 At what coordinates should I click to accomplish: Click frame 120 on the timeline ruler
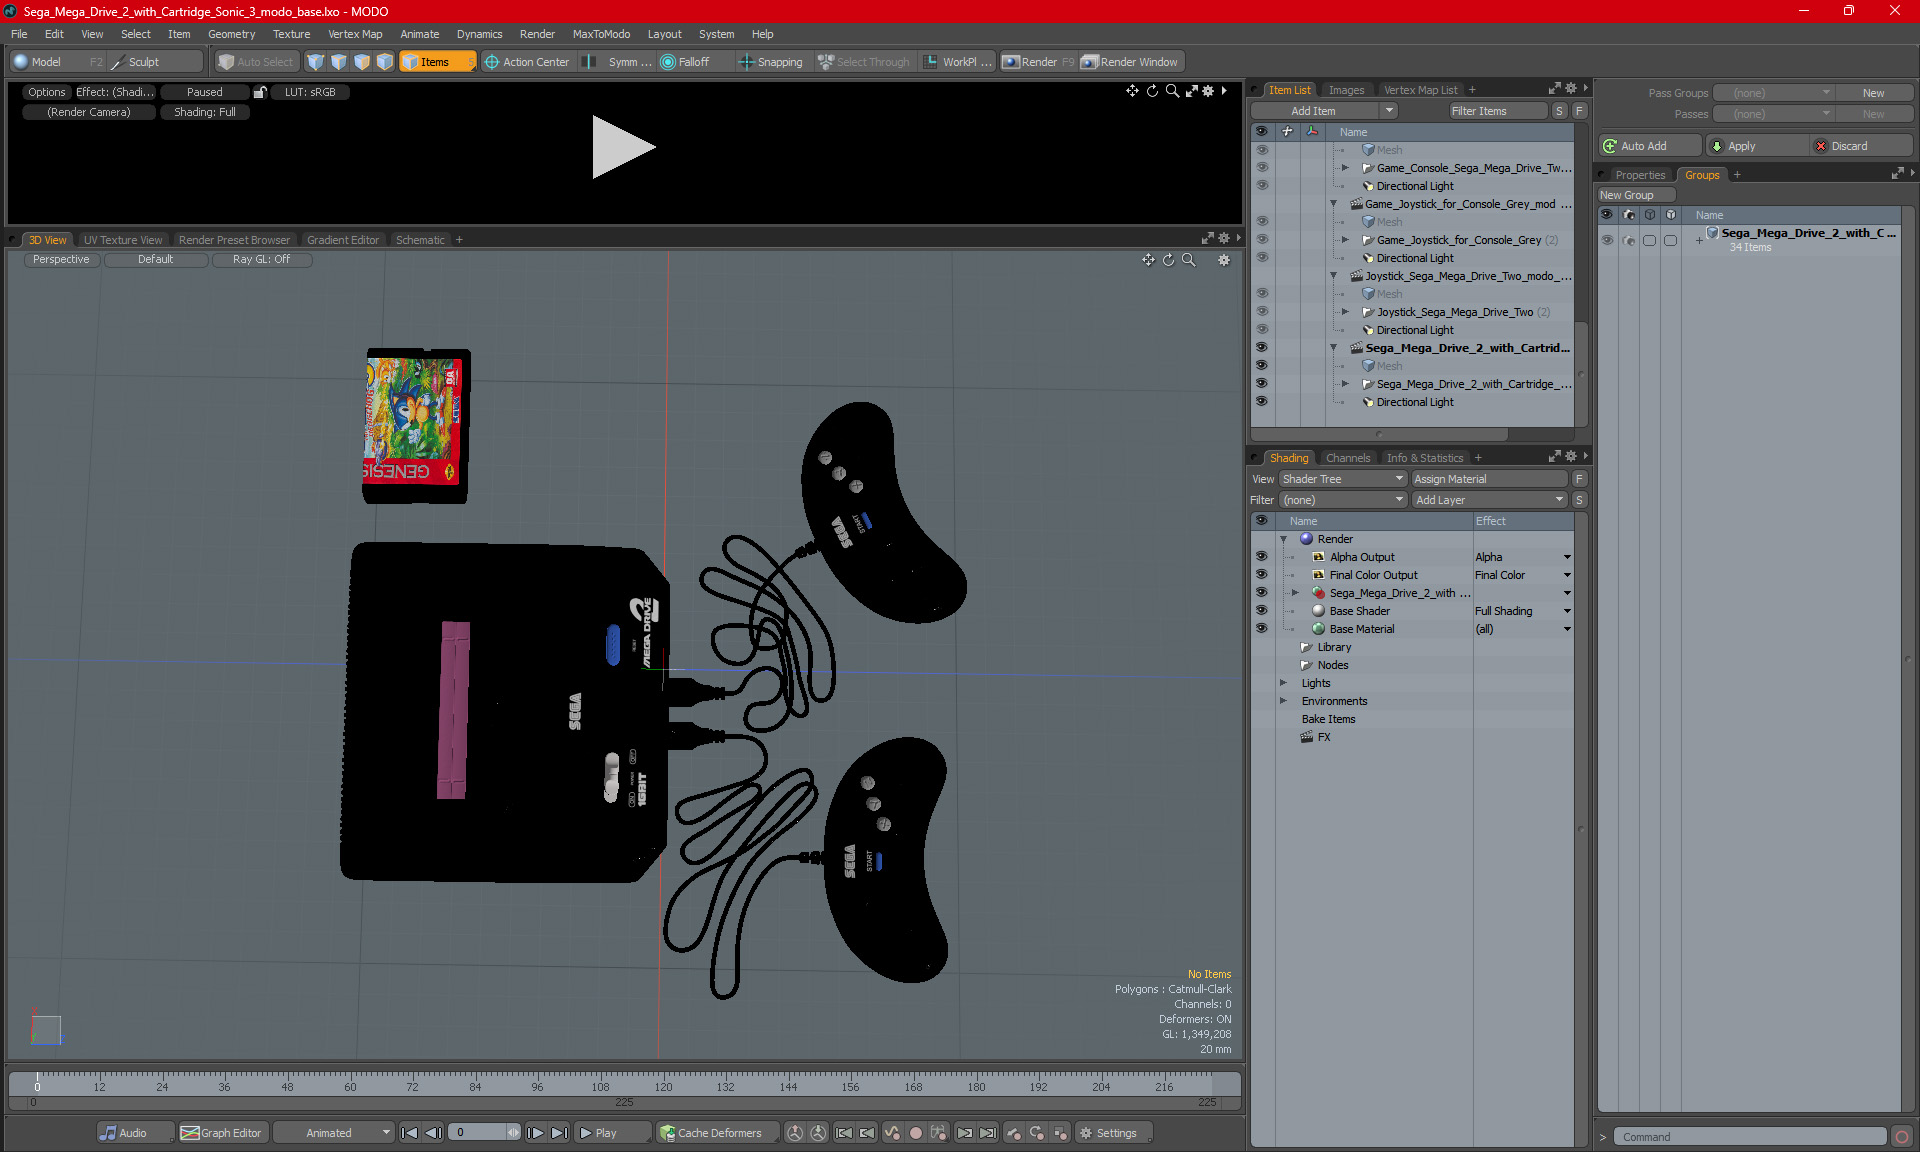point(663,1087)
